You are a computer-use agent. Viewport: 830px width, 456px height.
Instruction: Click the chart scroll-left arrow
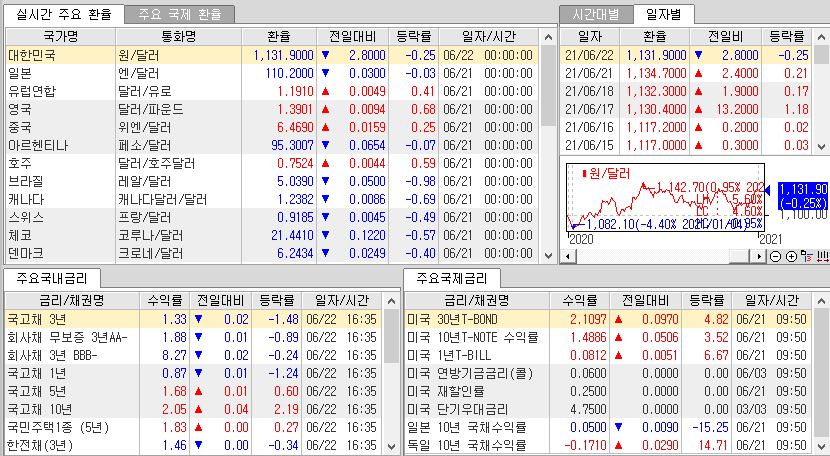click(x=569, y=257)
